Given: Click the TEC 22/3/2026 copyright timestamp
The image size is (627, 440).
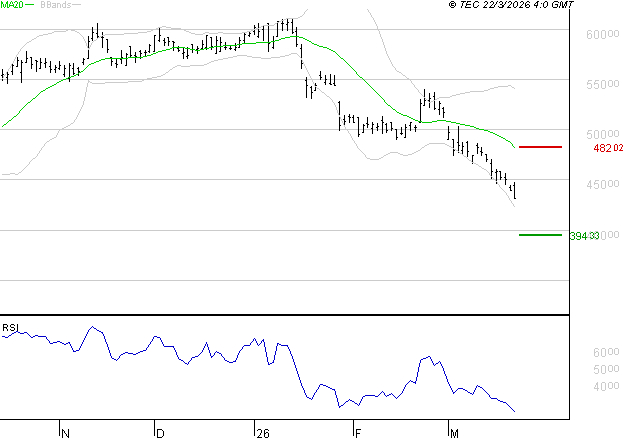Looking at the screenshot, I should coord(511,5).
